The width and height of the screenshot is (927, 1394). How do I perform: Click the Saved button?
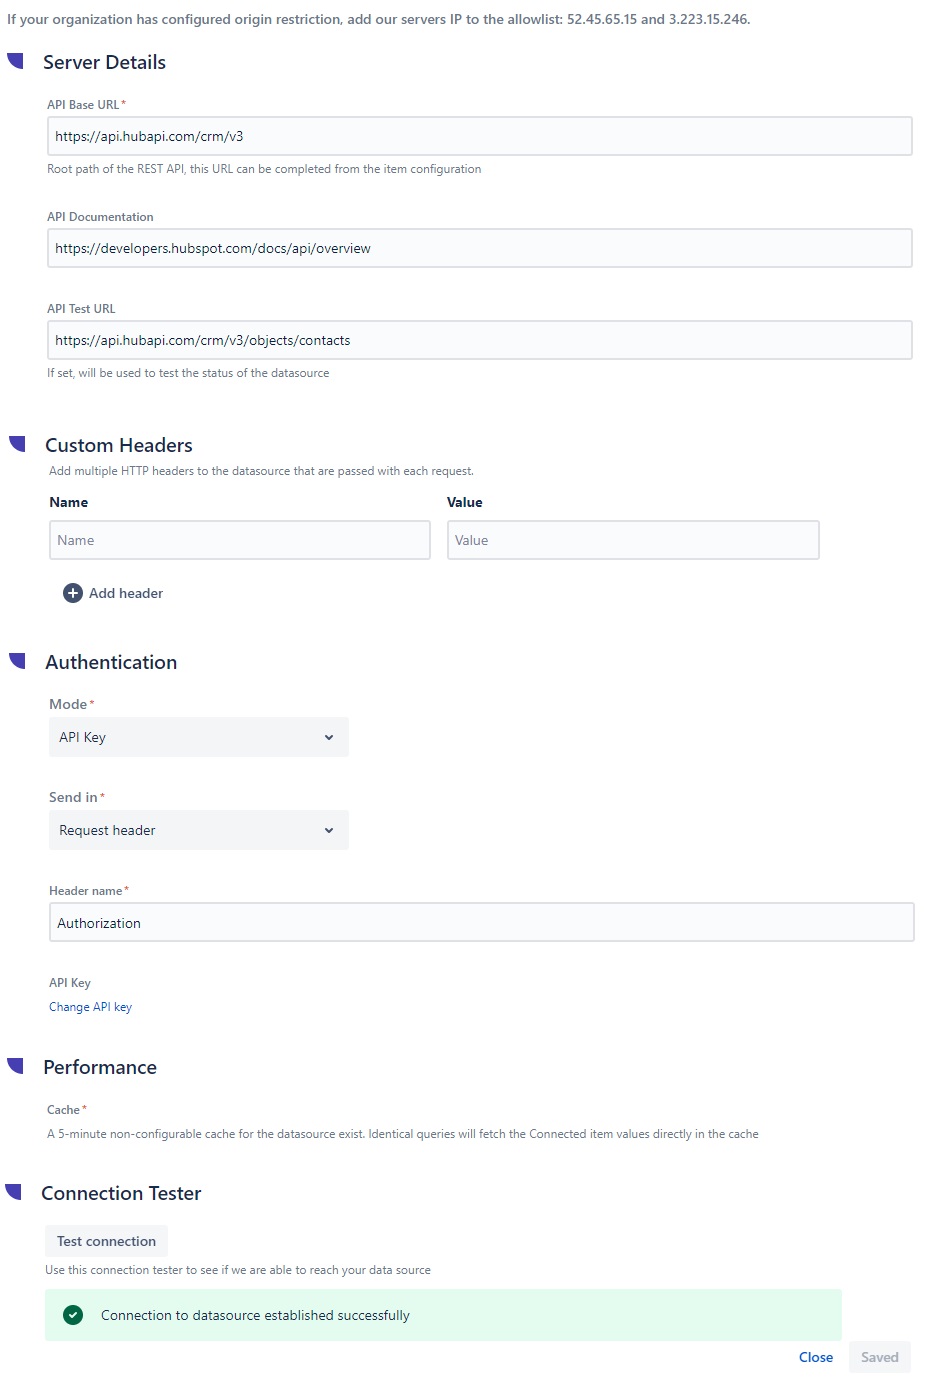point(879,1357)
